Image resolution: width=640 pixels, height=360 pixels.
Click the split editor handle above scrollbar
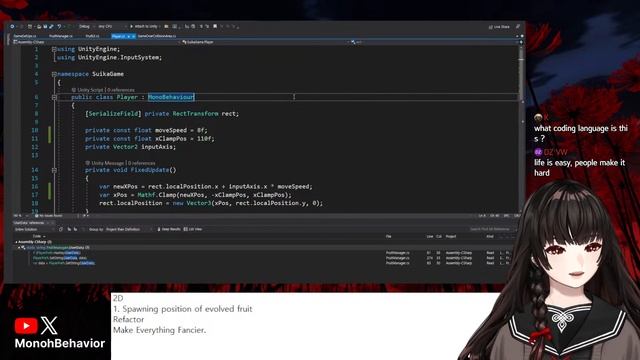521,42
